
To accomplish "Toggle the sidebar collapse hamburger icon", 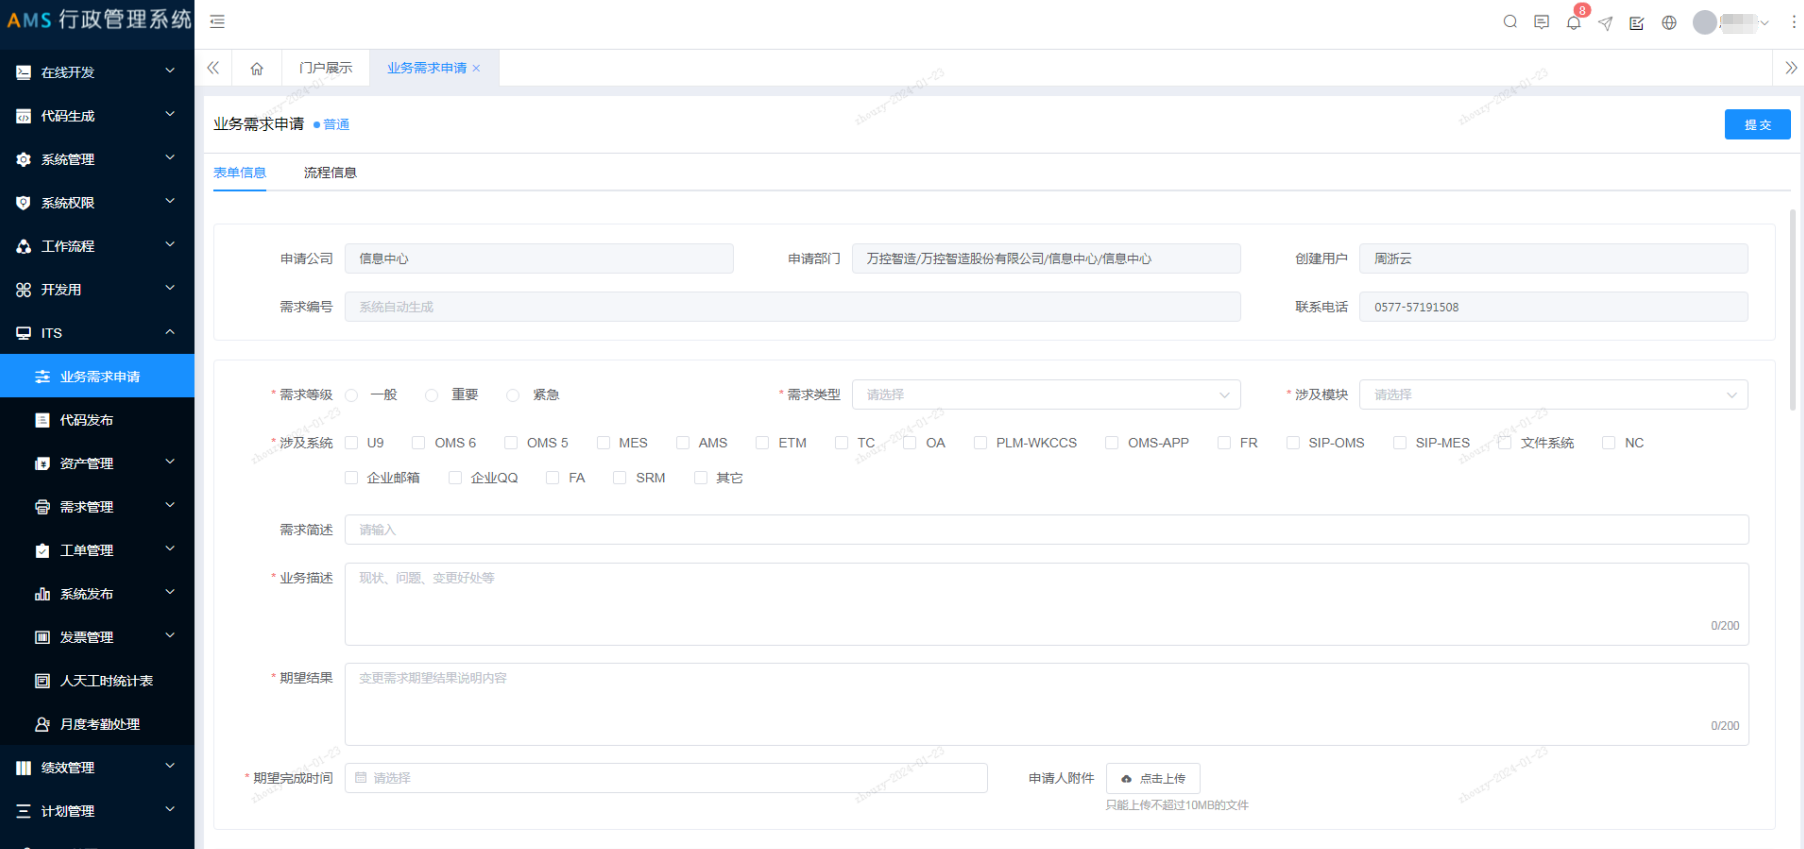I will [217, 21].
